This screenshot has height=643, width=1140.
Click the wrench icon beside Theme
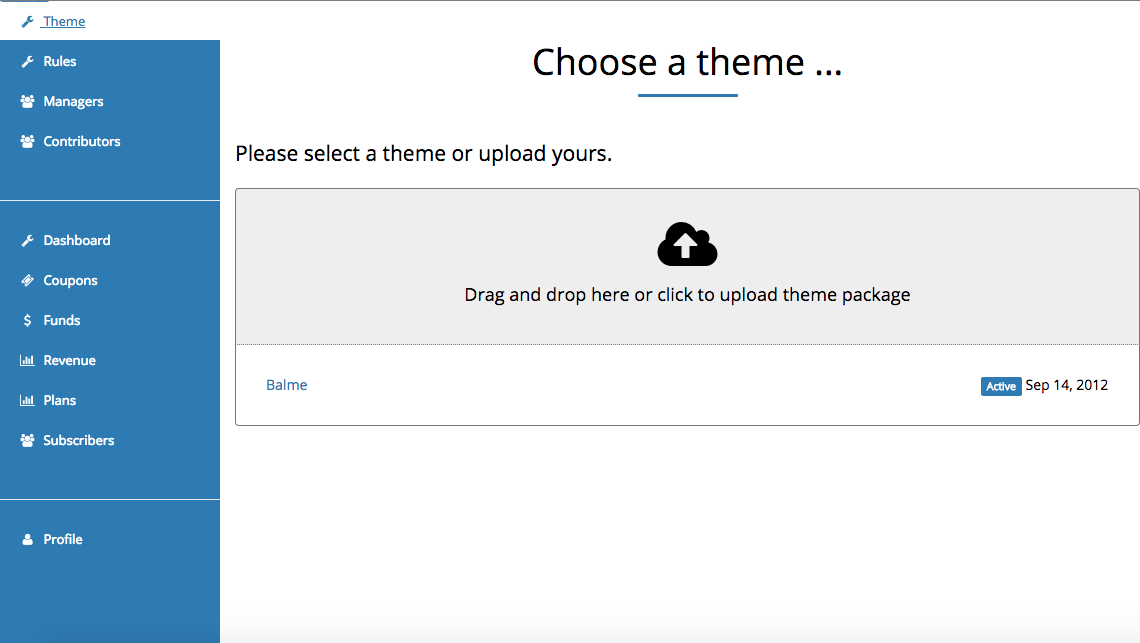click(28, 22)
